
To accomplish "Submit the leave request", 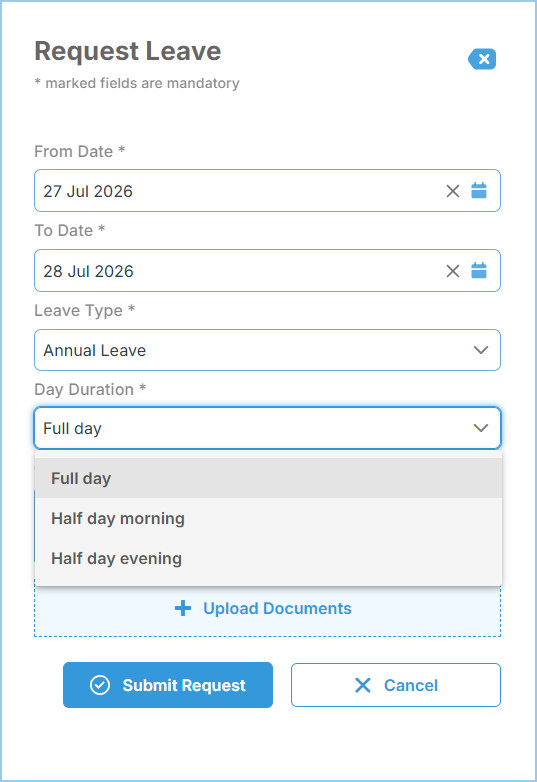I will [x=168, y=685].
